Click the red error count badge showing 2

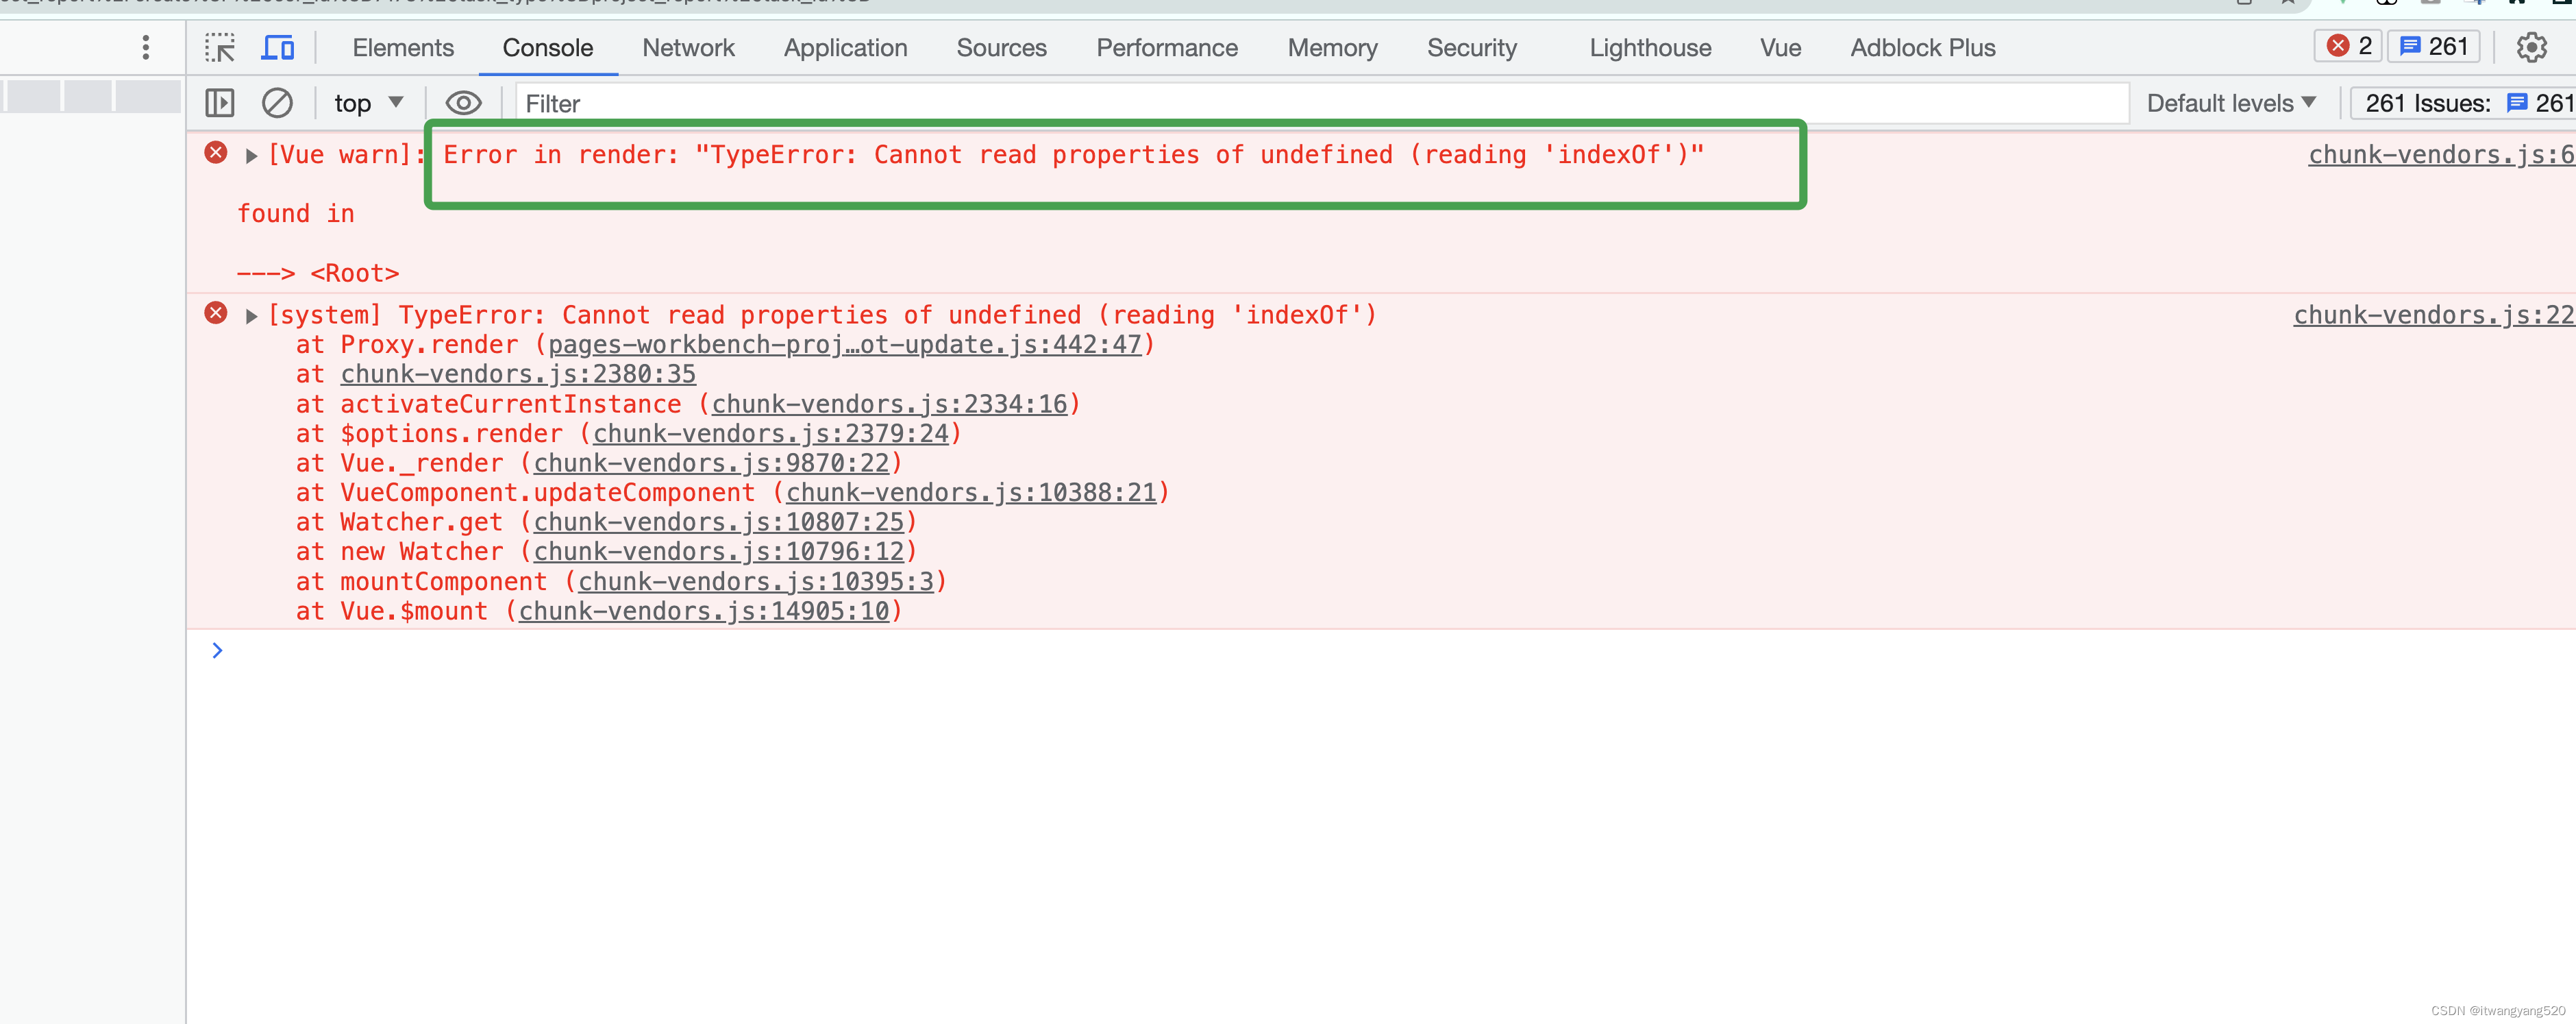click(2348, 46)
